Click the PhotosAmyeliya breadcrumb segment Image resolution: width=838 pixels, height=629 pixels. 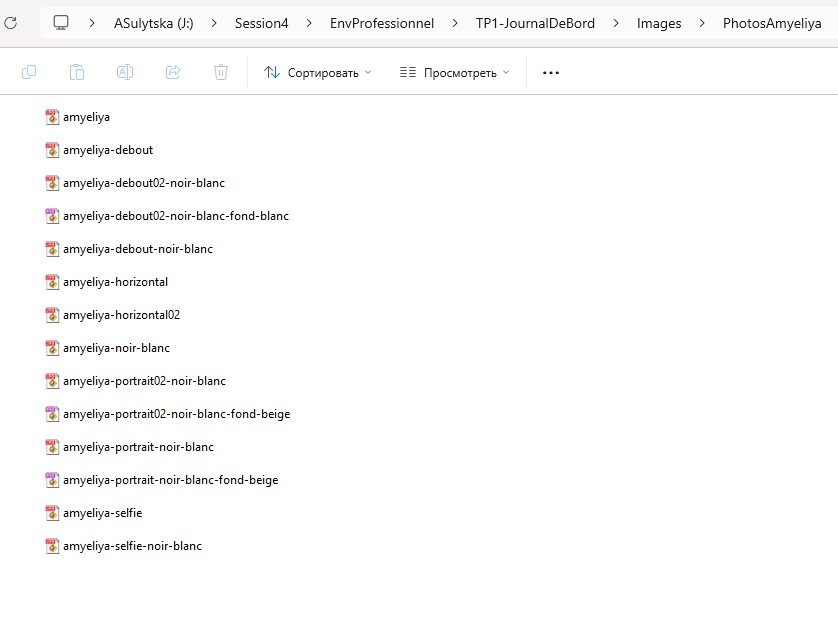coord(771,22)
